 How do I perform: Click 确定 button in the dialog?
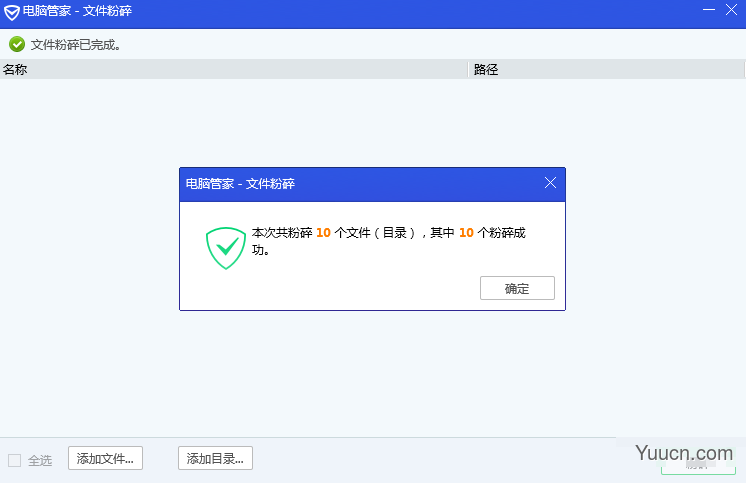pos(517,288)
